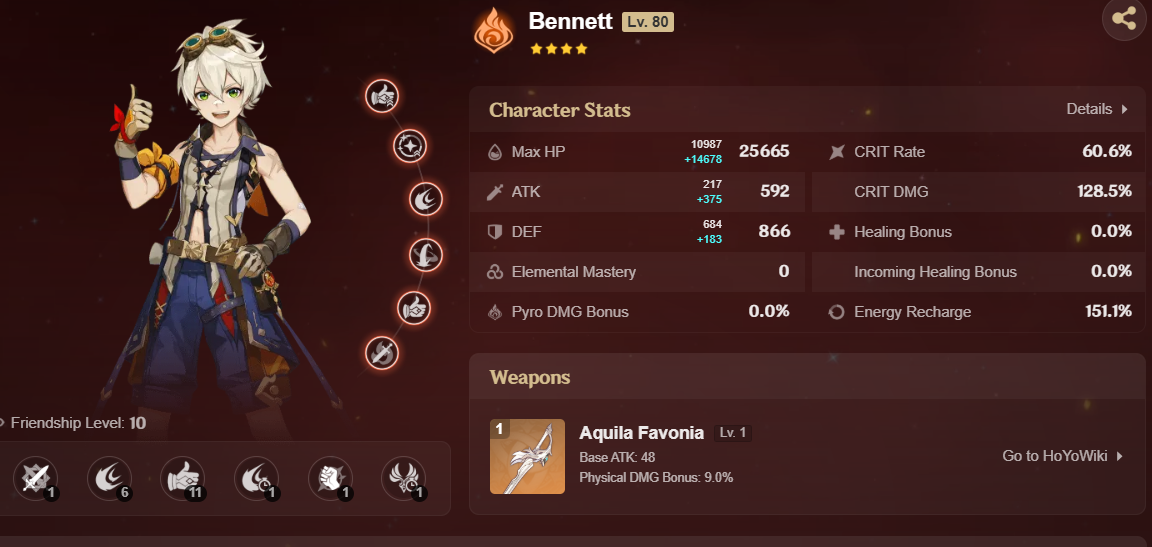Select the first constellation node icon
This screenshot has height=547, width=1152.
click(x=382, y=96)
